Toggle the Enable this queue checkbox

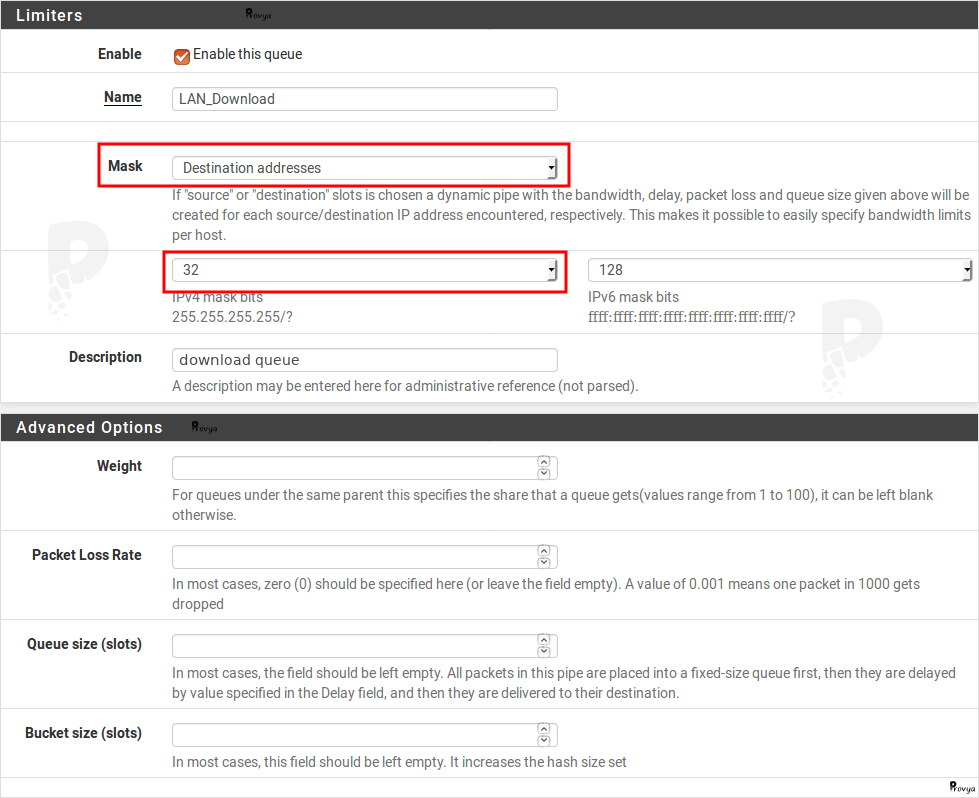click(181, 56)
